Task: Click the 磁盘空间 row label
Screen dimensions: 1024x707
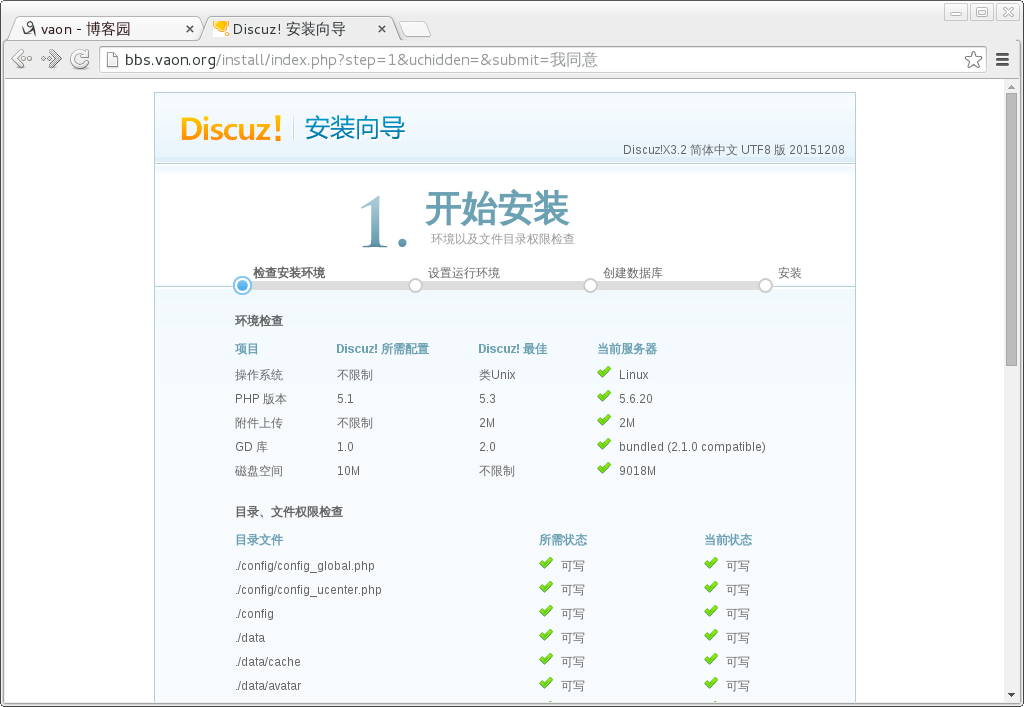Action: click(259, 471)
